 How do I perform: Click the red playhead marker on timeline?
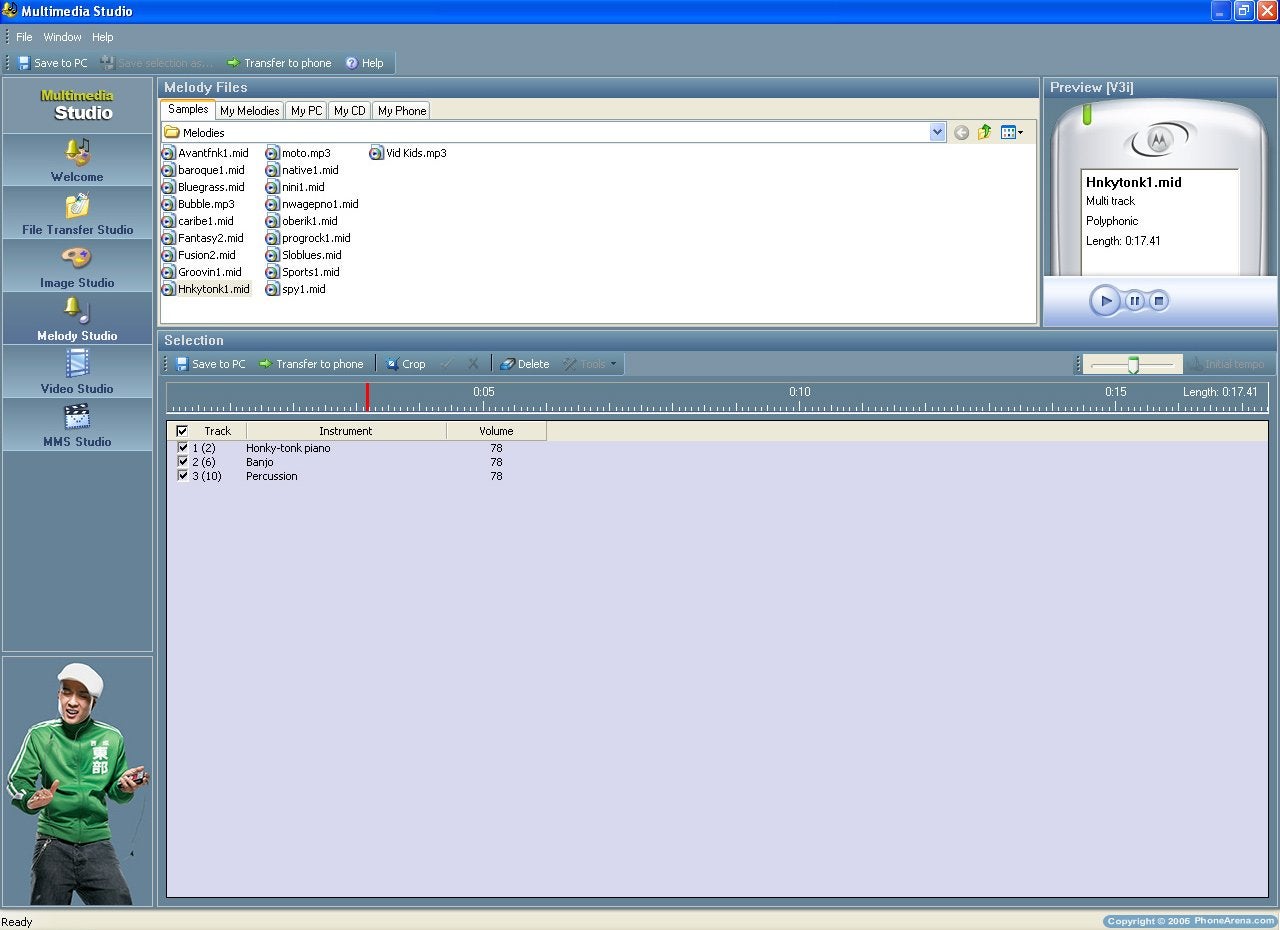point(367,397)
